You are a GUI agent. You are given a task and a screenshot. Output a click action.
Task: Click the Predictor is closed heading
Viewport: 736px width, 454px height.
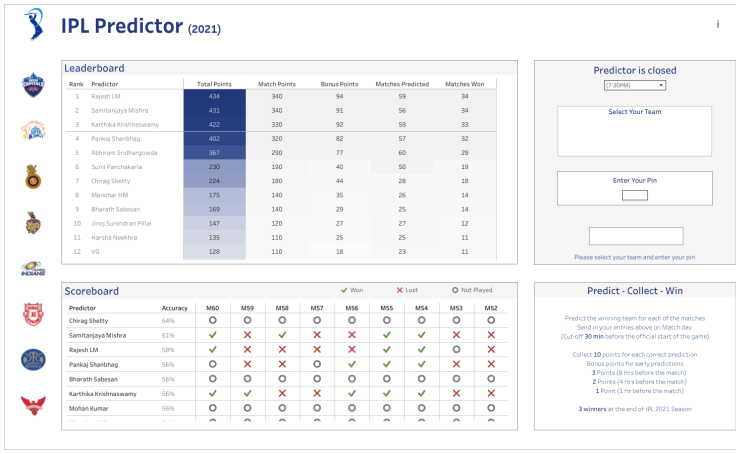[x=635, y=70]
